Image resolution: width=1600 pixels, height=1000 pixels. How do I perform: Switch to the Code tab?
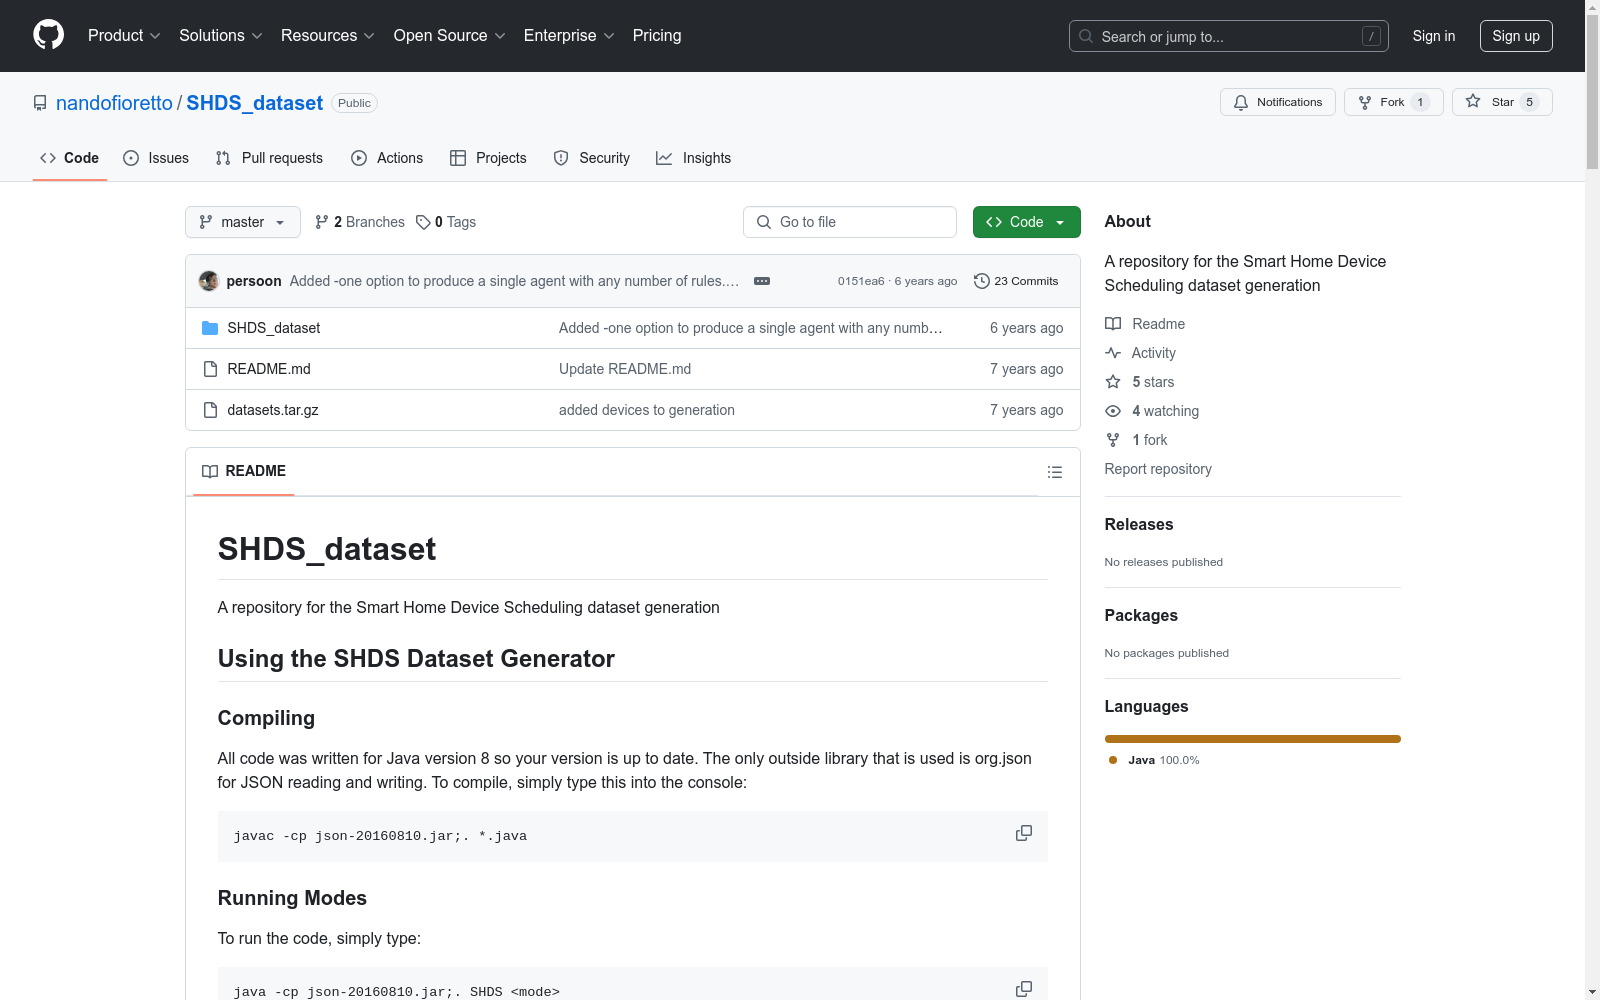click(x=70, y=158)
